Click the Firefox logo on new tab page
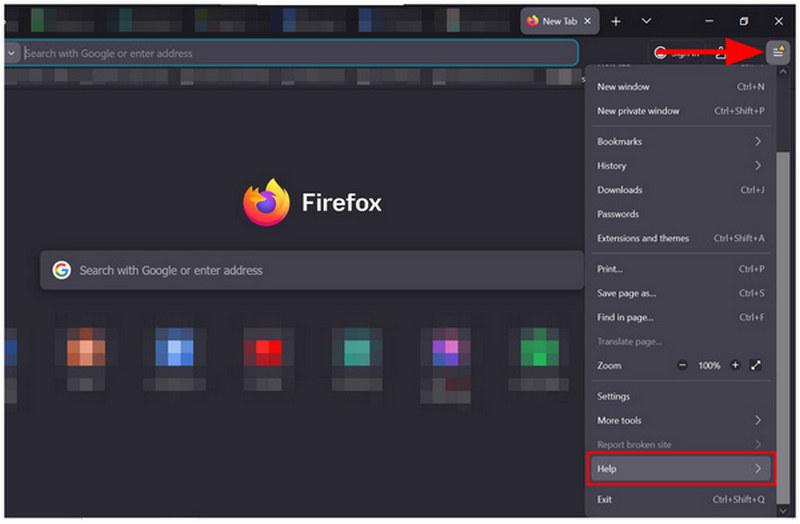800x524 pixels. tap(266, 202)
